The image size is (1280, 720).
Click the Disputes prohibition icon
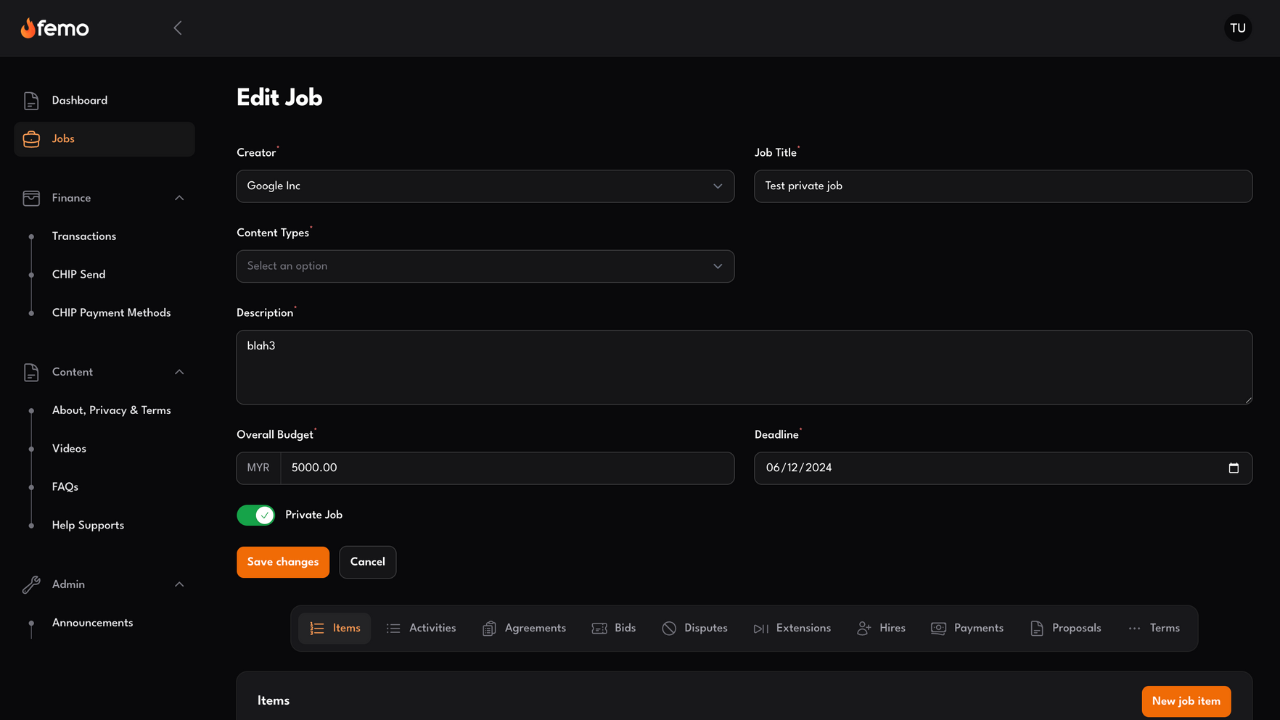669,627
